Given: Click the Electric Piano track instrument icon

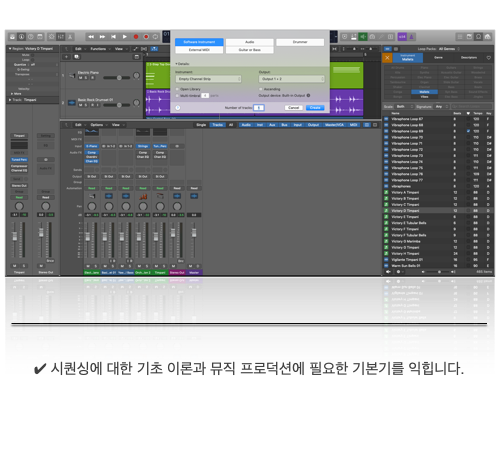Looking at the screenshot, I should coord(72,76).
